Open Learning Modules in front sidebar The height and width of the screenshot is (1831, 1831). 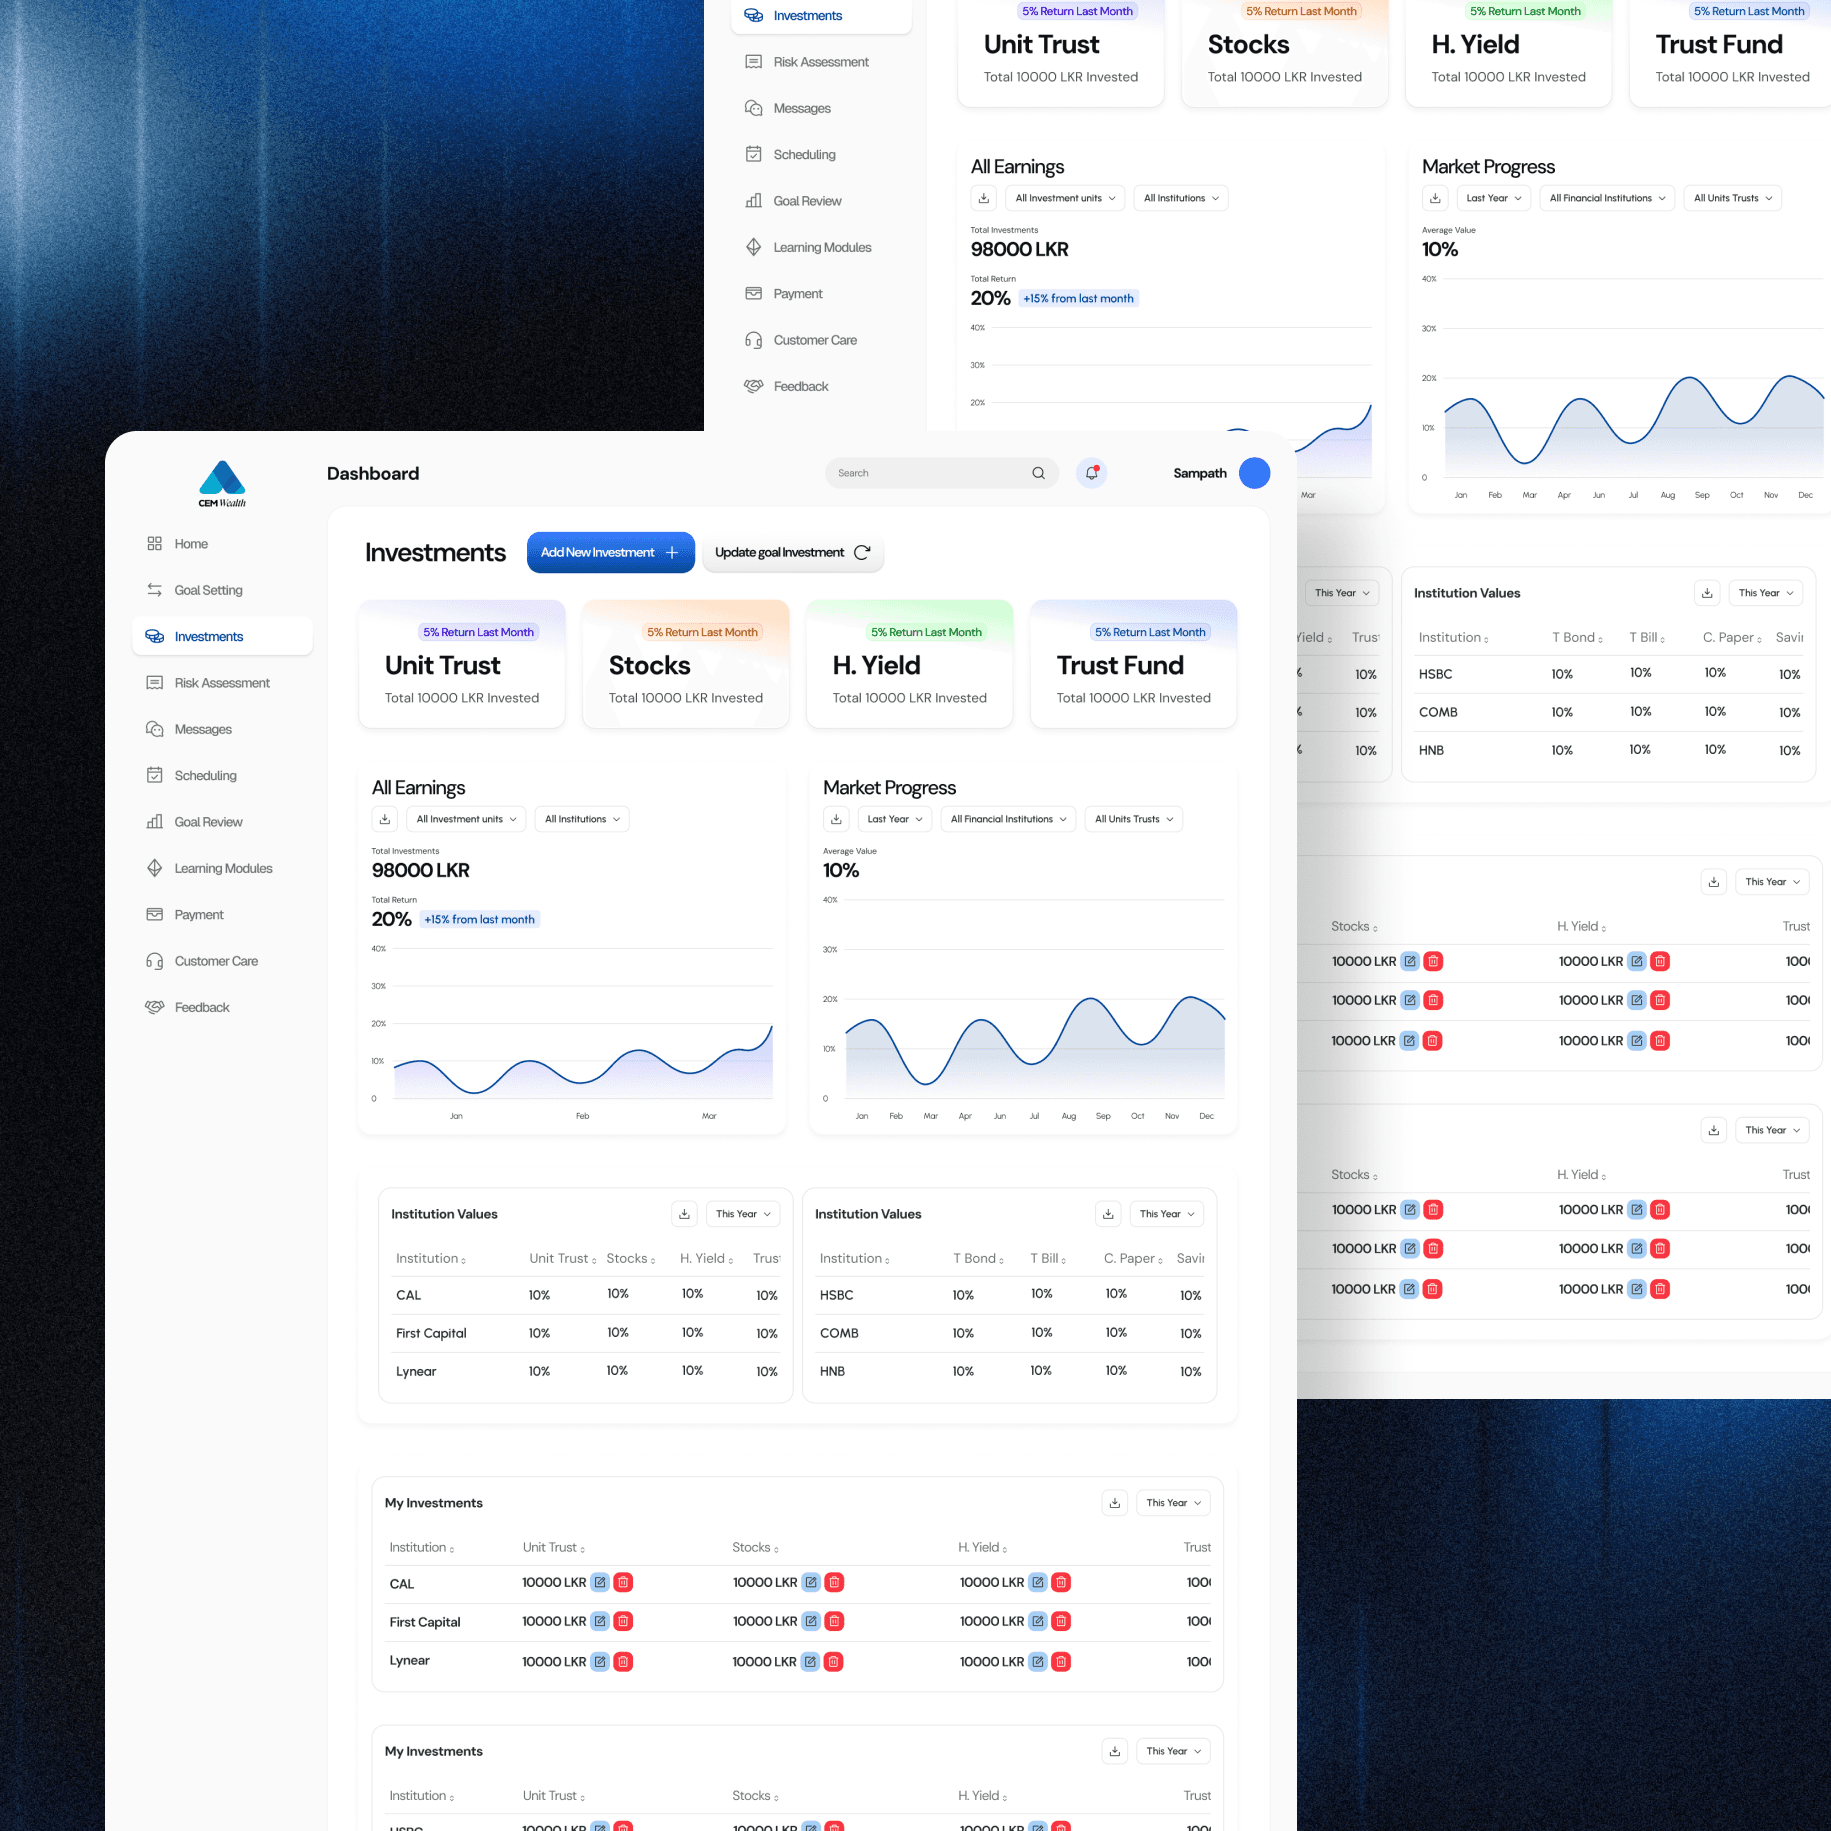[222, 868]
